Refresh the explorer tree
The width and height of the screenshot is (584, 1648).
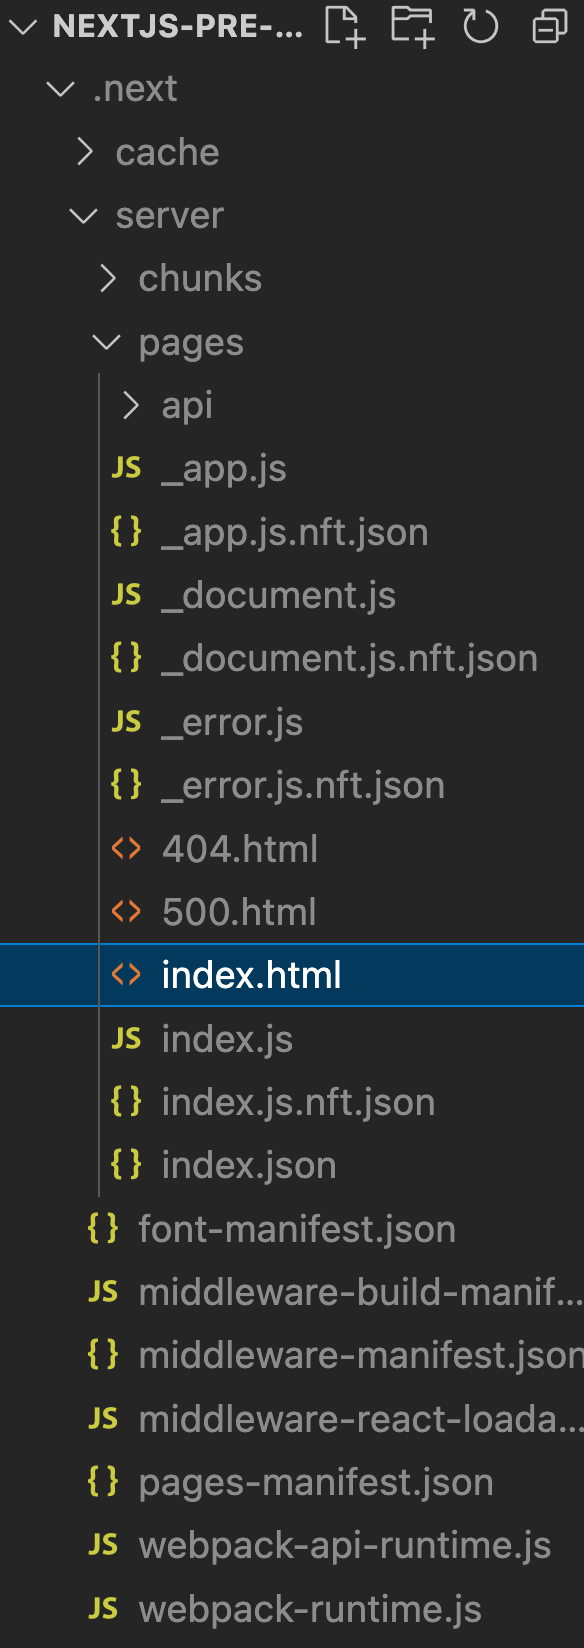point(480,26)
